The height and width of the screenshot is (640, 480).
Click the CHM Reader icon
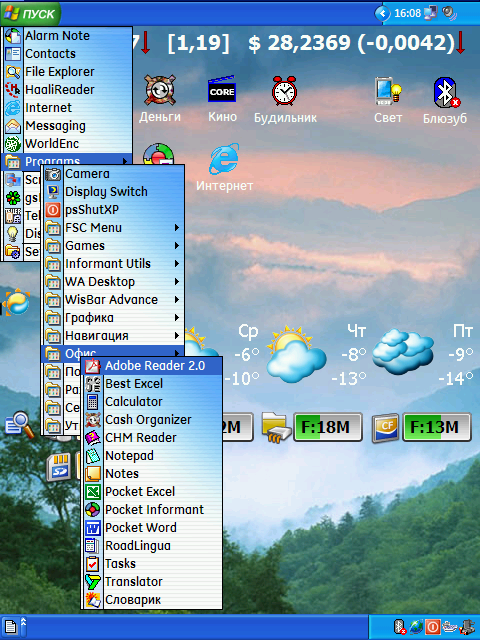pyautogui.click(x=93, y=438)
